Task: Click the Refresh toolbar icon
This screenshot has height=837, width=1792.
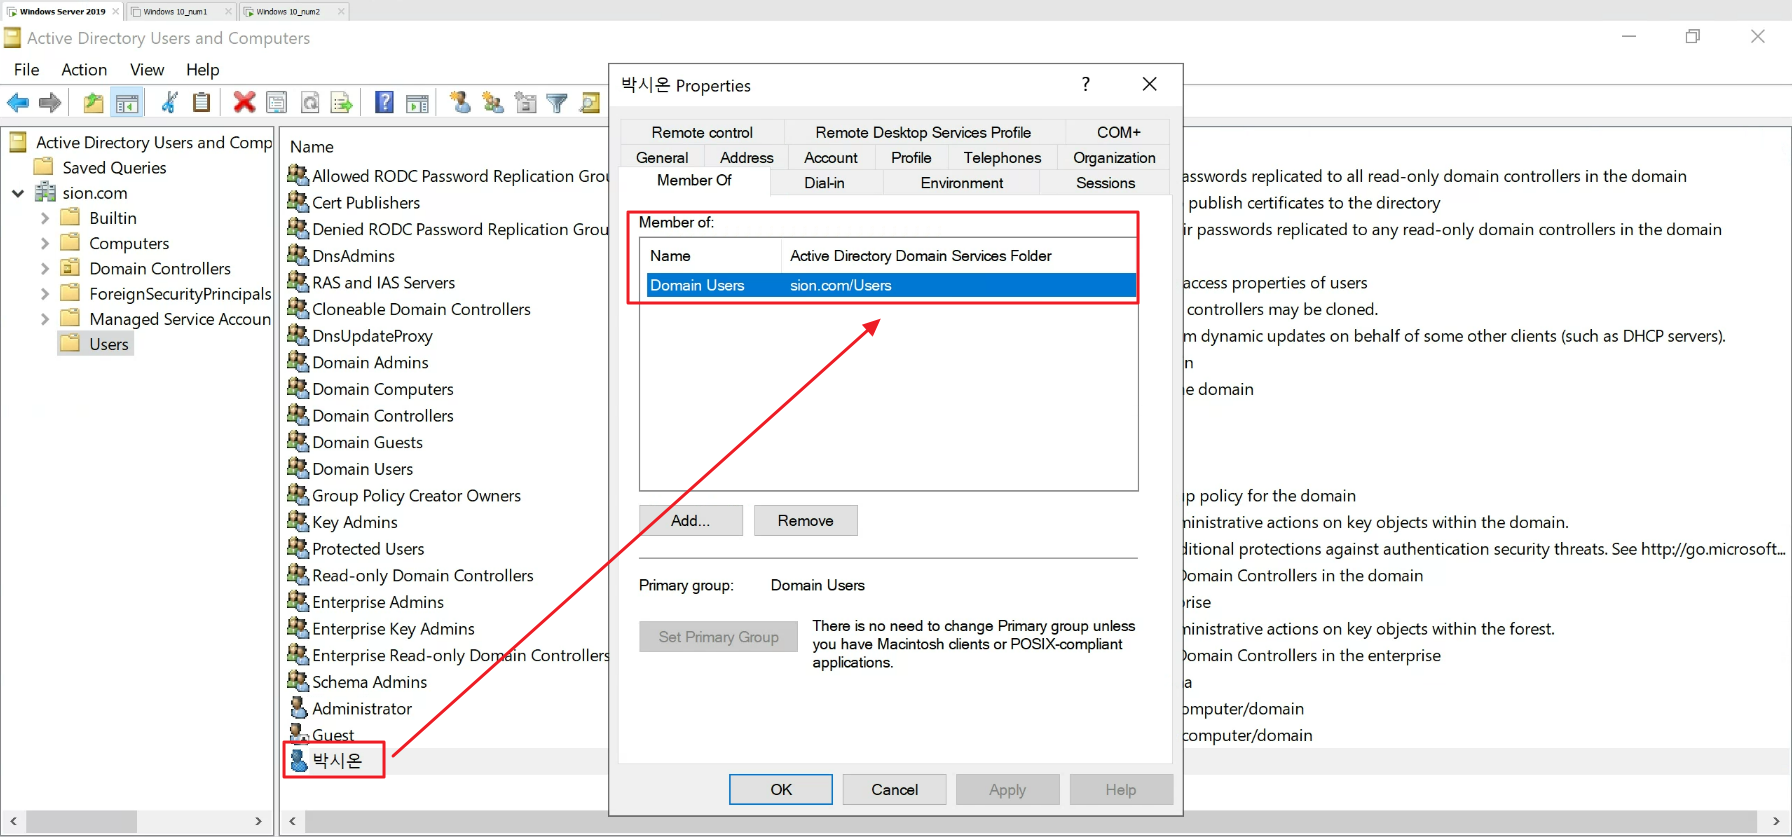Action: click(310, 102)
